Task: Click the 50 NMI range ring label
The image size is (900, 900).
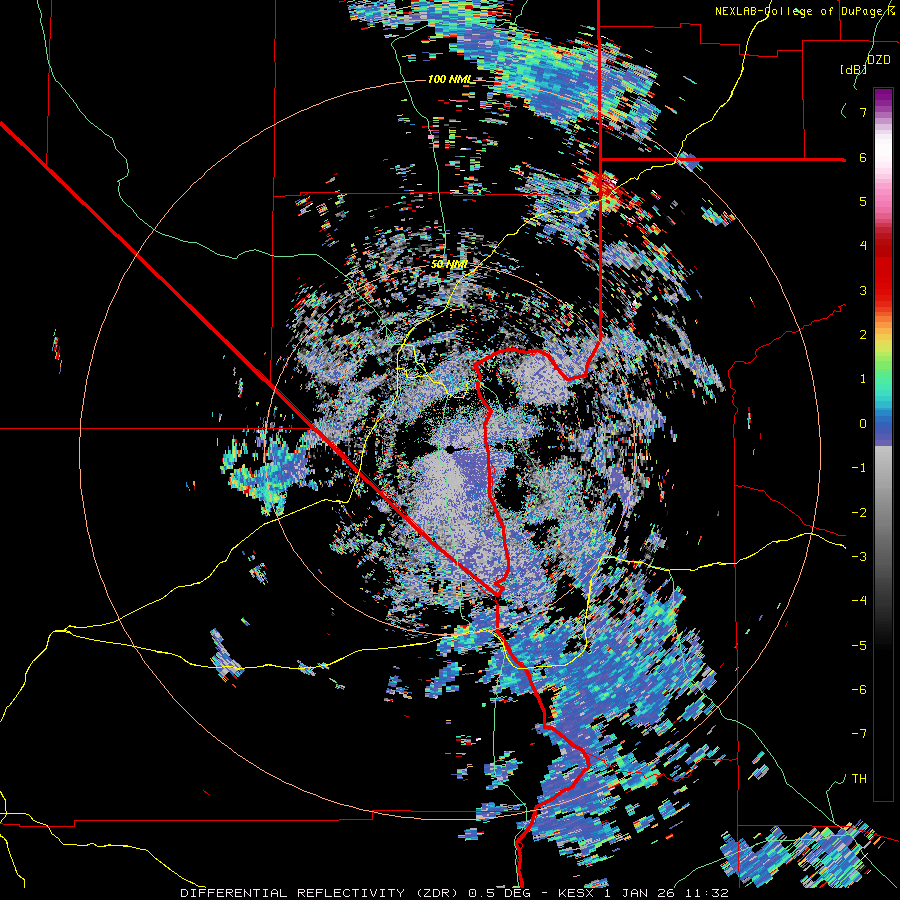Action: point(449,265)
